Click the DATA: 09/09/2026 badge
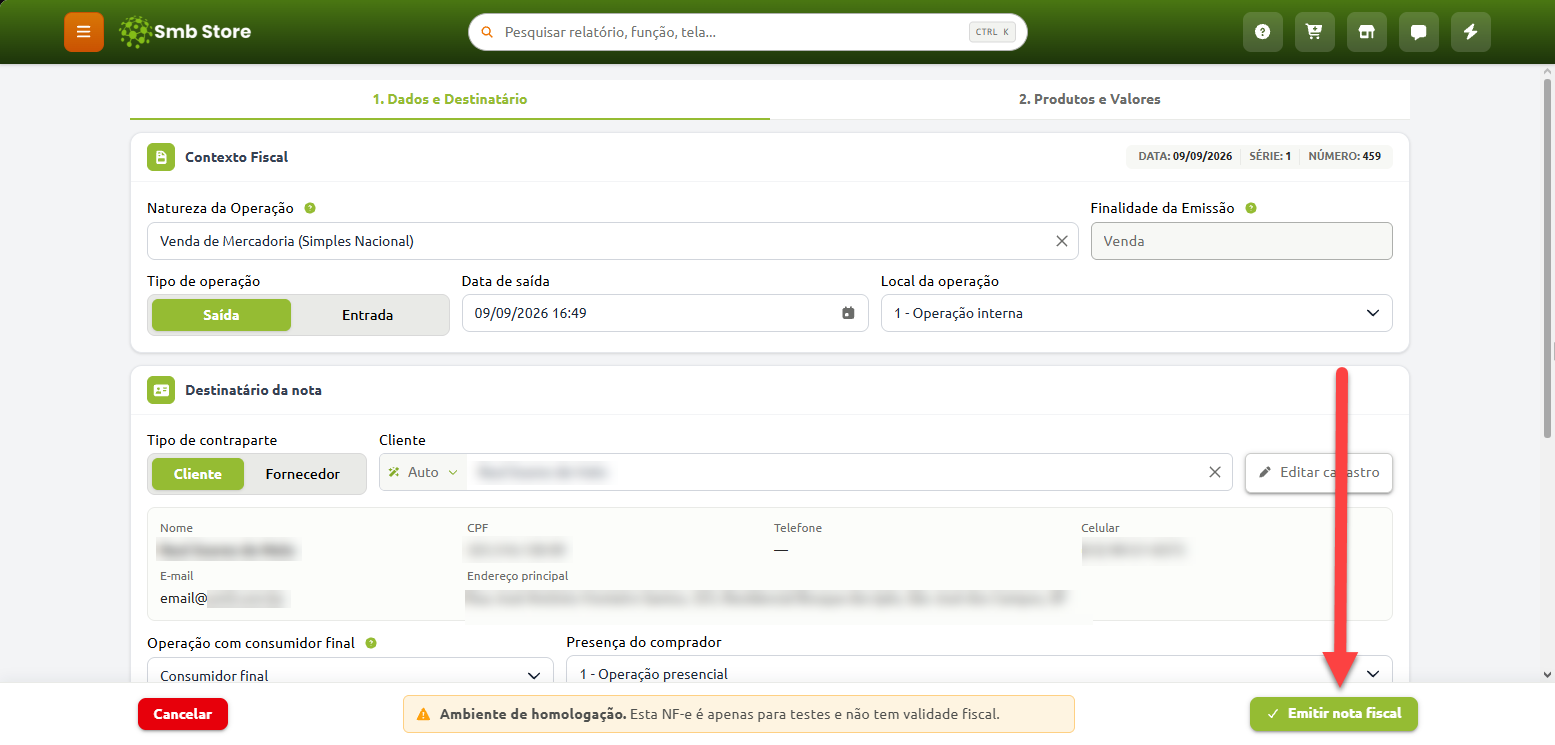 point(1186,156)
